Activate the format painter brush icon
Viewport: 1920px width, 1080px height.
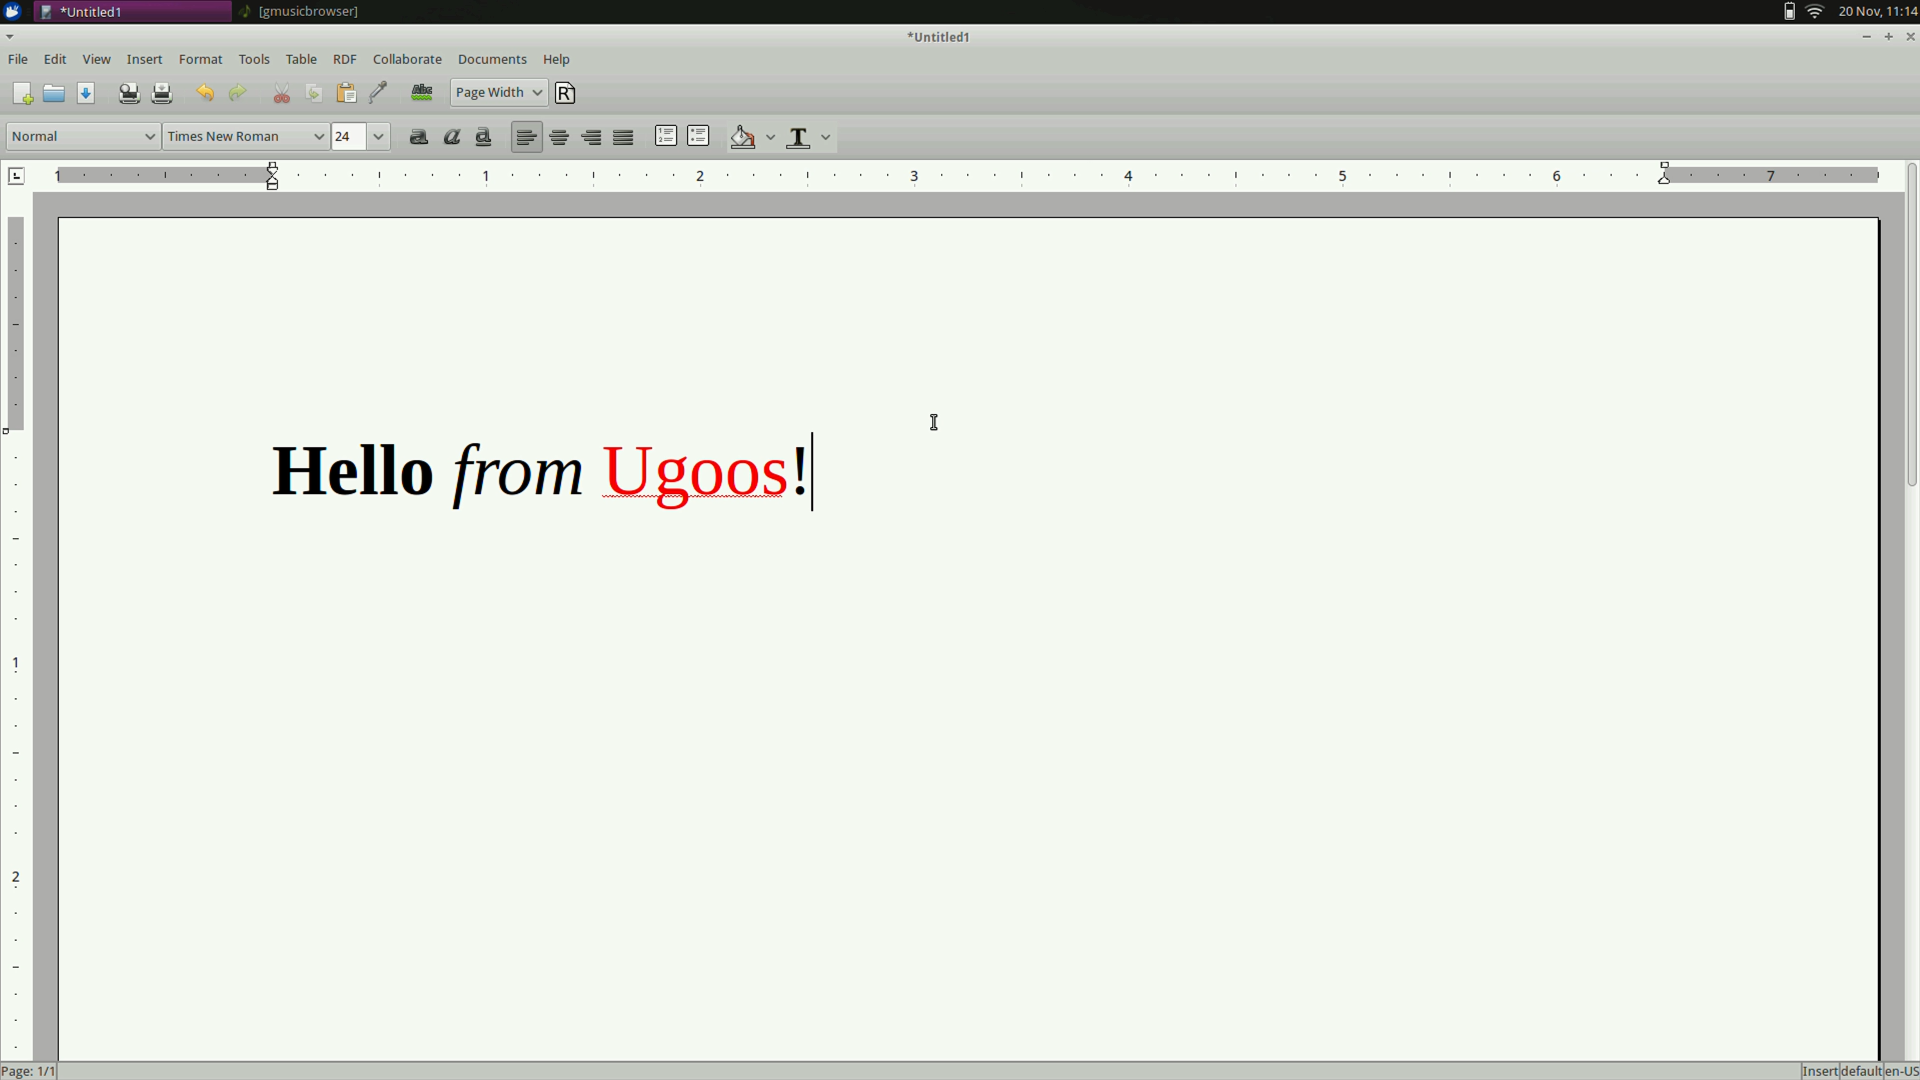coord(378,93)
